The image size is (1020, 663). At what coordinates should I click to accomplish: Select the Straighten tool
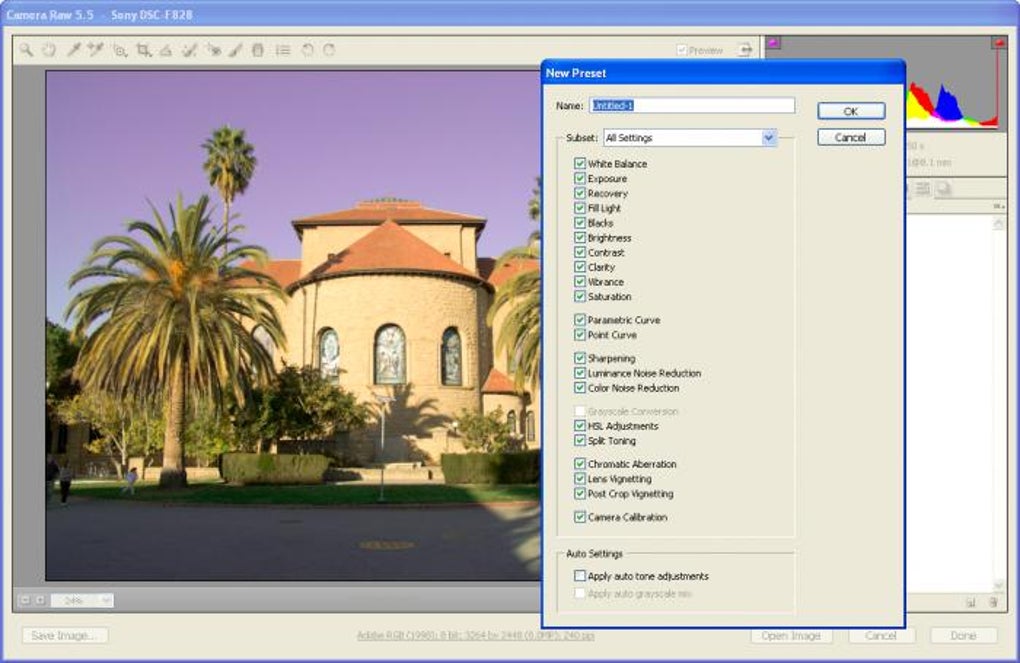point(166,50)
